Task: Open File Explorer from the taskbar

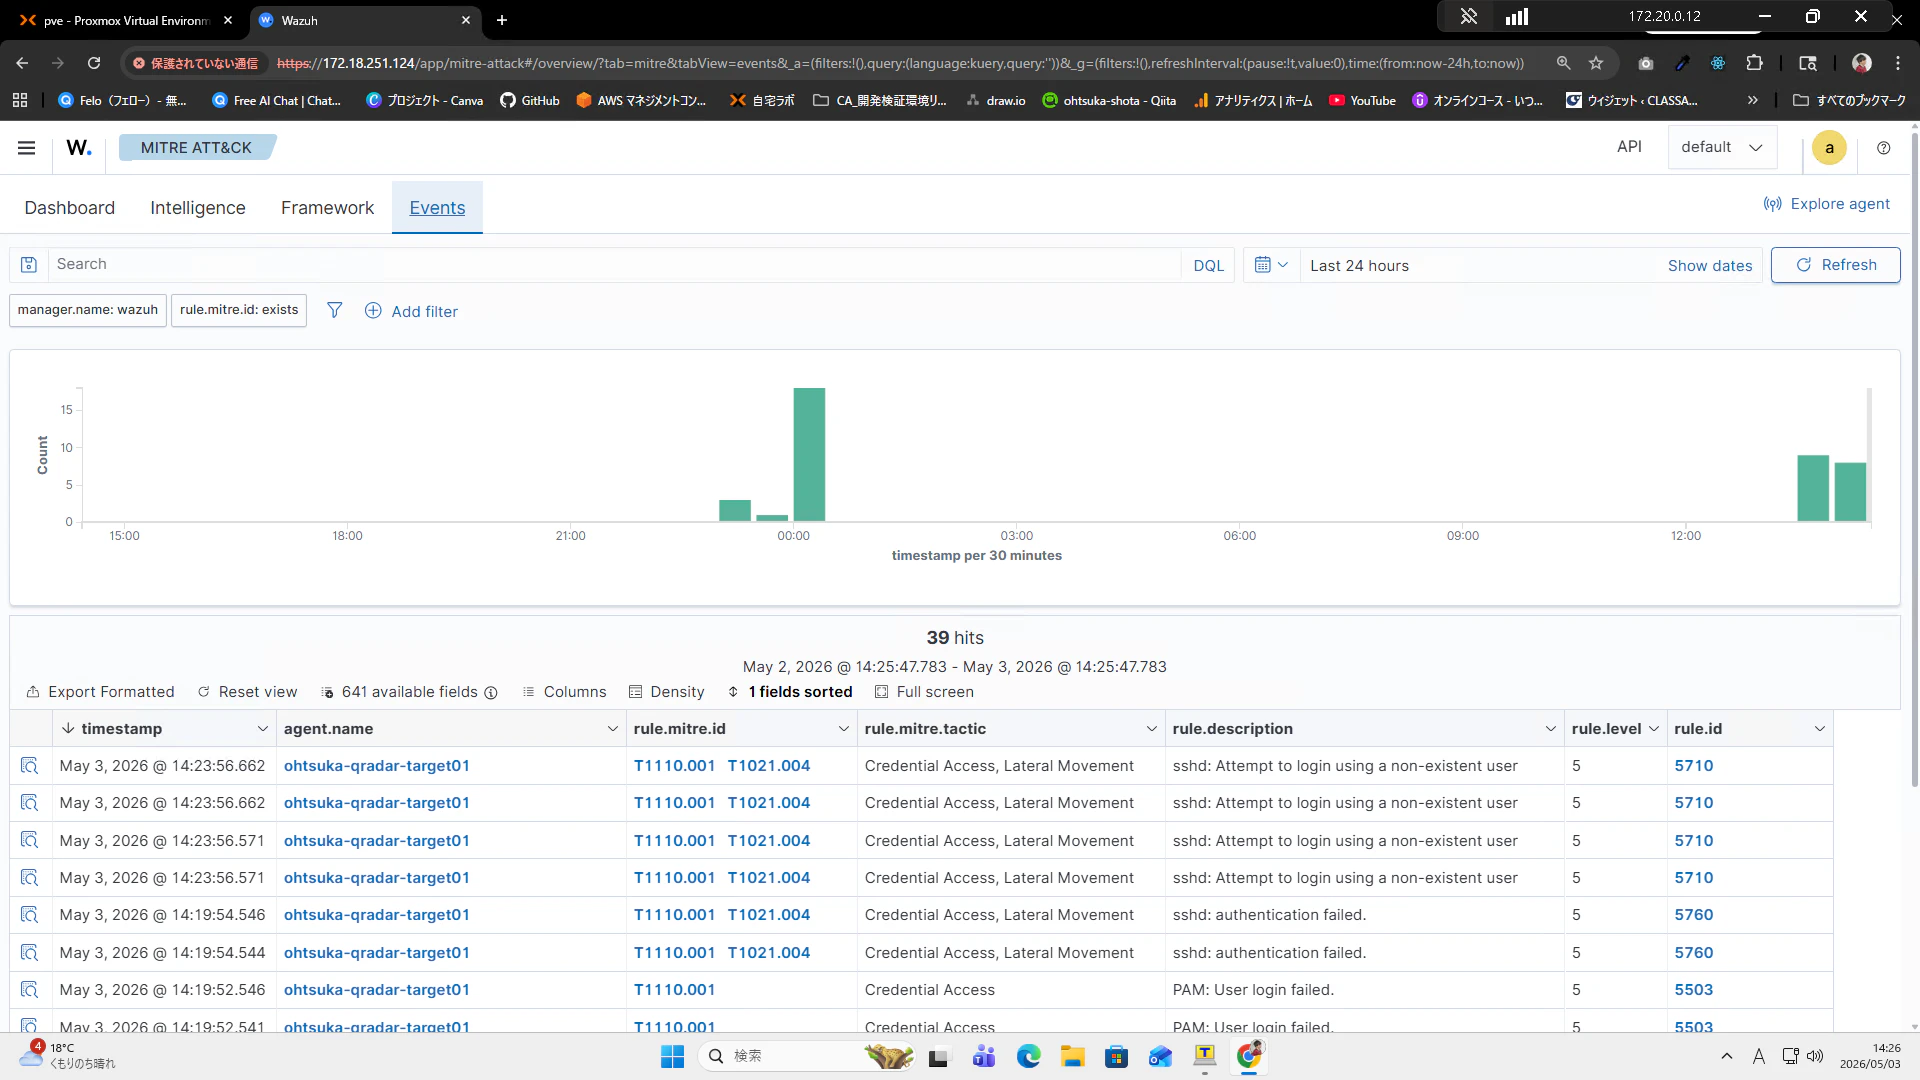Action: (1073, 1056)
